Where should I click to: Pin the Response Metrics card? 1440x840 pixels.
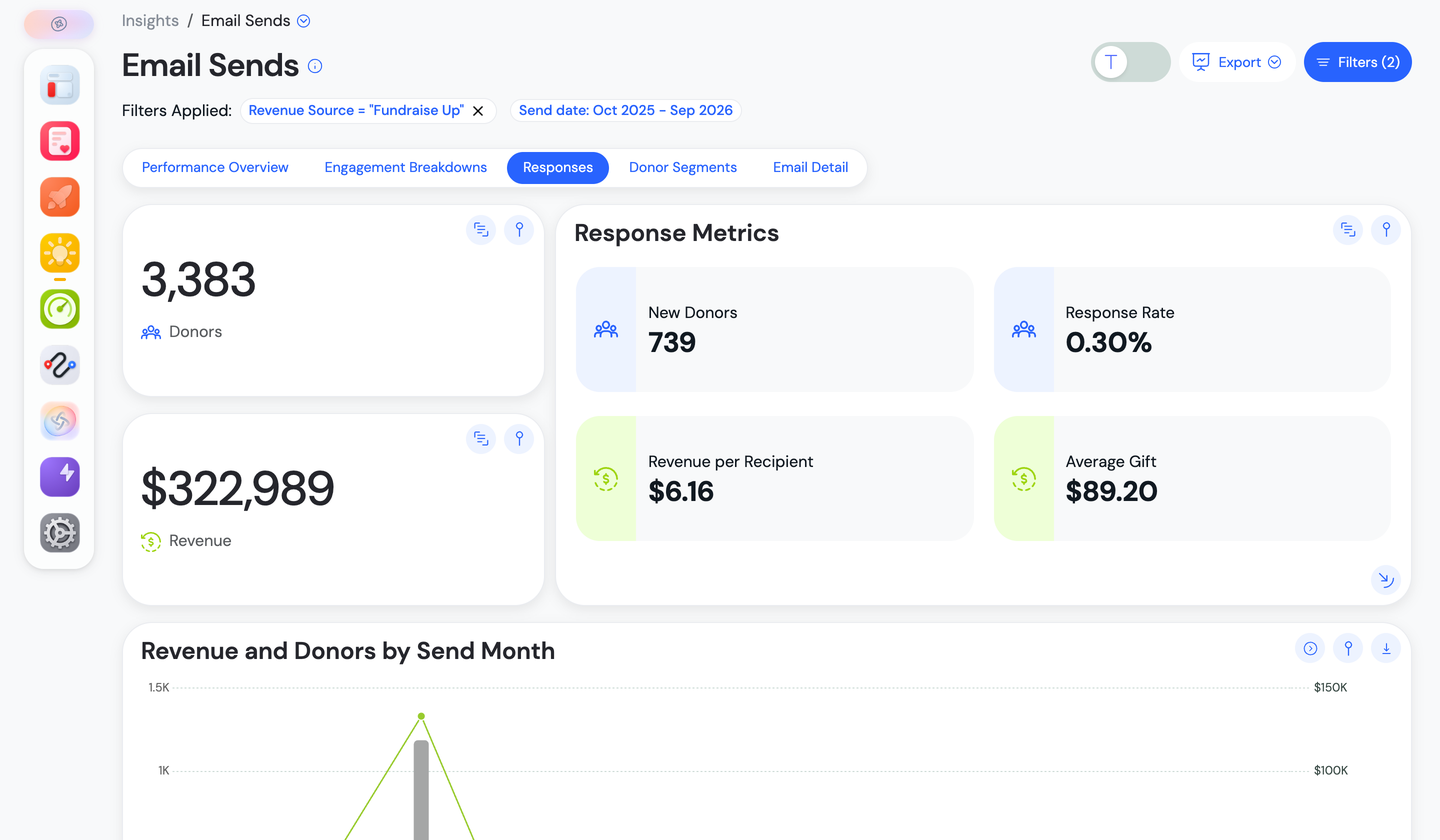[x=1386, y=230]
